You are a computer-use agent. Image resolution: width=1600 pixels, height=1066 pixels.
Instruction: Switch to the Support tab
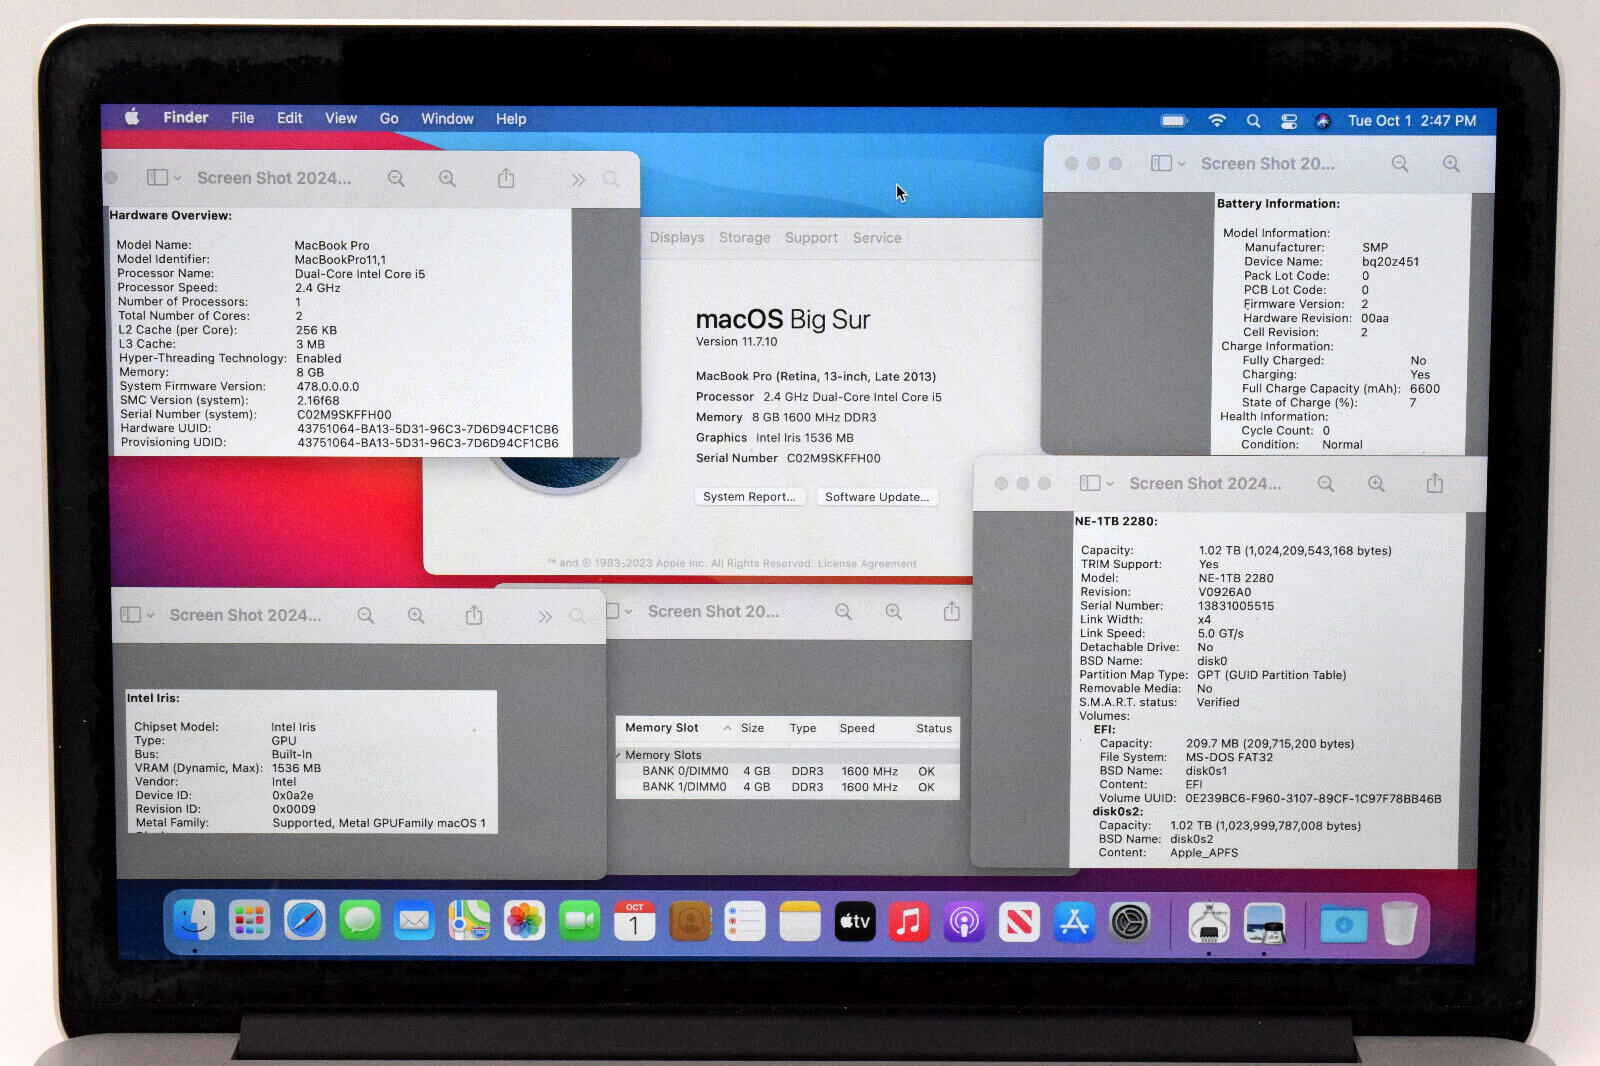pyautogui.click(x=811, y=238)
